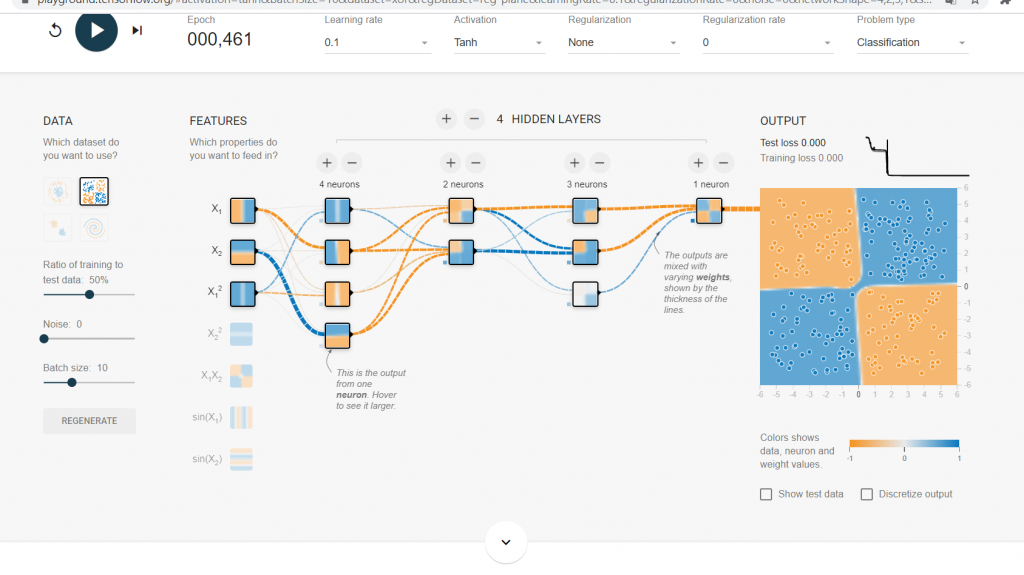Viewport: 1024px width, 575px height.
Task: Add a neuron to the 3 neurons layer
Action: 574,163
